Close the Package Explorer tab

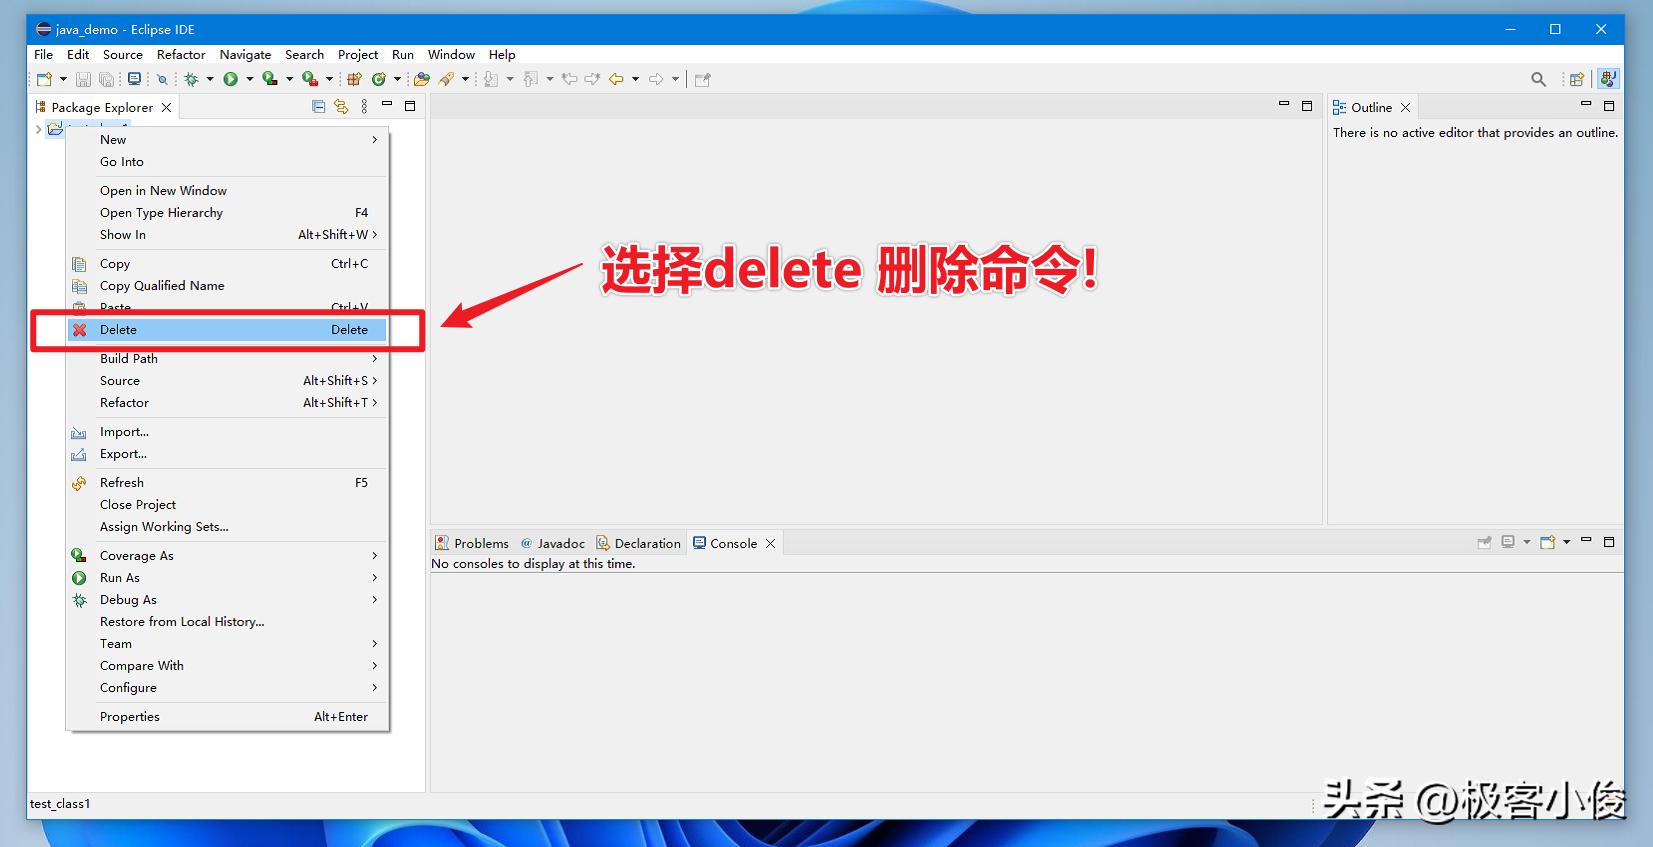pyautogui.click(x=166, y=107)
